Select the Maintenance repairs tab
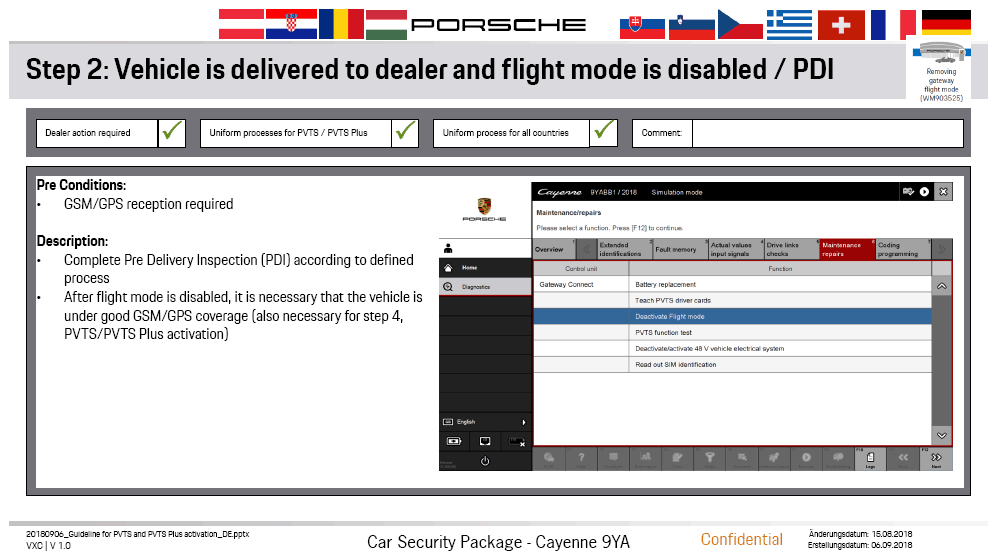The image size is (997, 560). [x=847, y=249]
